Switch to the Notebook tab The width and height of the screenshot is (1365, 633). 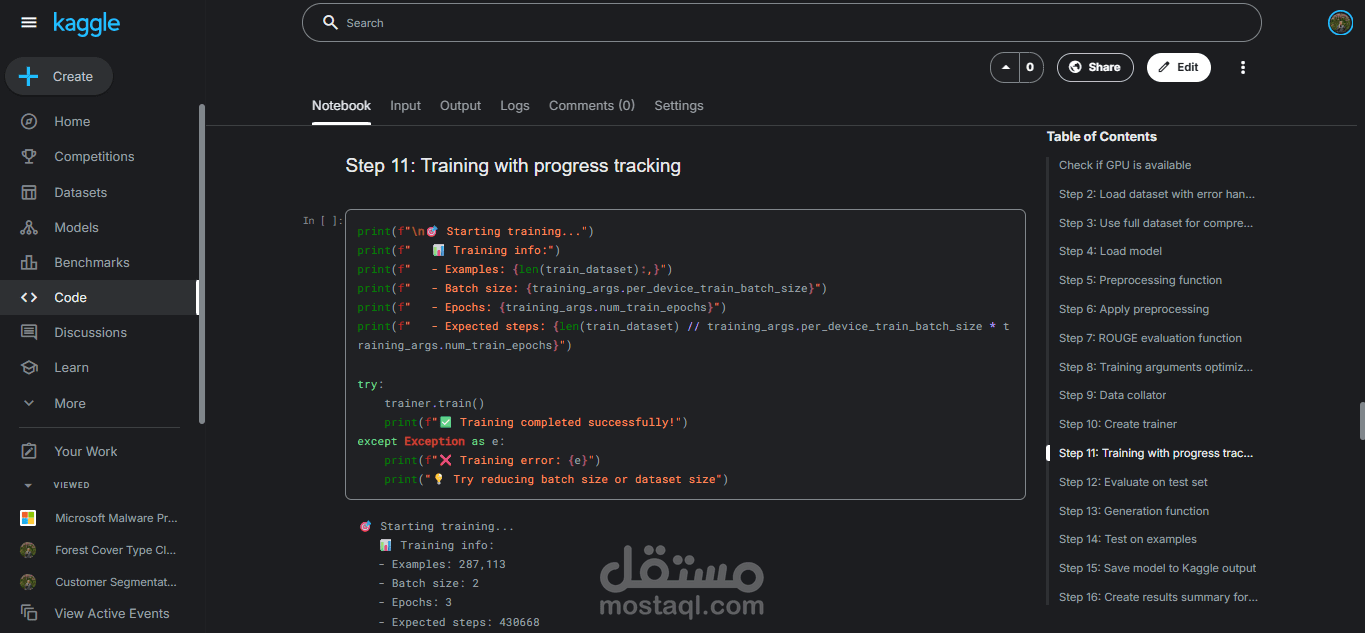(341, 105)
